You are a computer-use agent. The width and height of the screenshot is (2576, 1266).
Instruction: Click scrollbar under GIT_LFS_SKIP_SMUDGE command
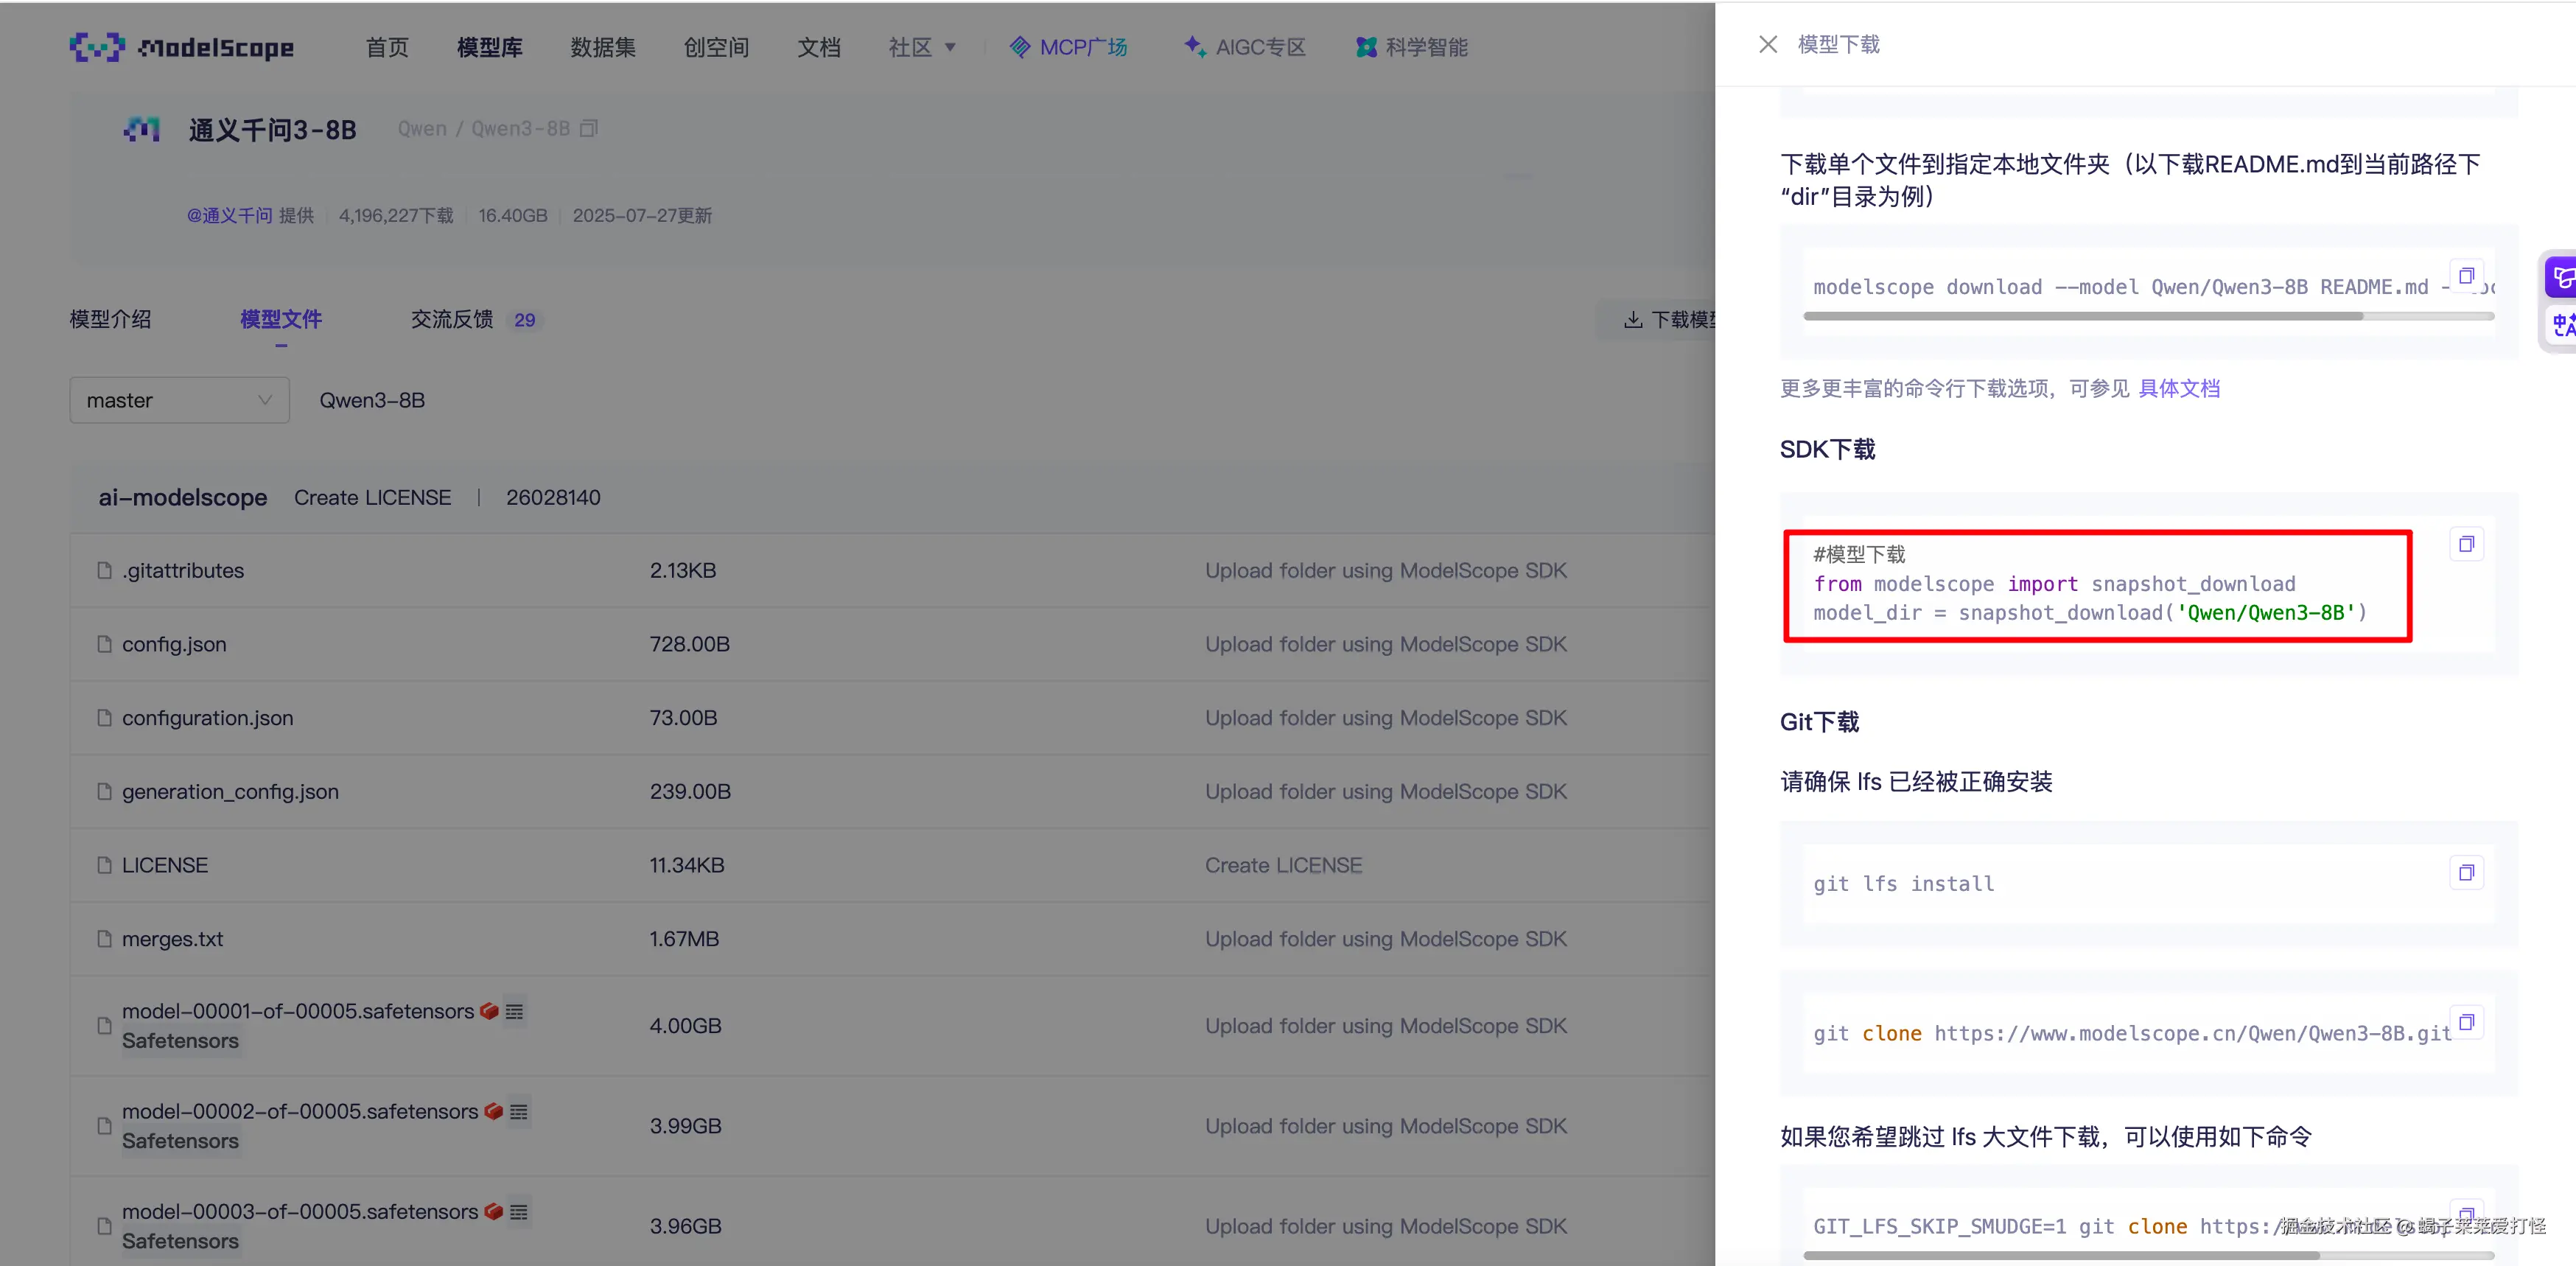click(2060, 1255)
